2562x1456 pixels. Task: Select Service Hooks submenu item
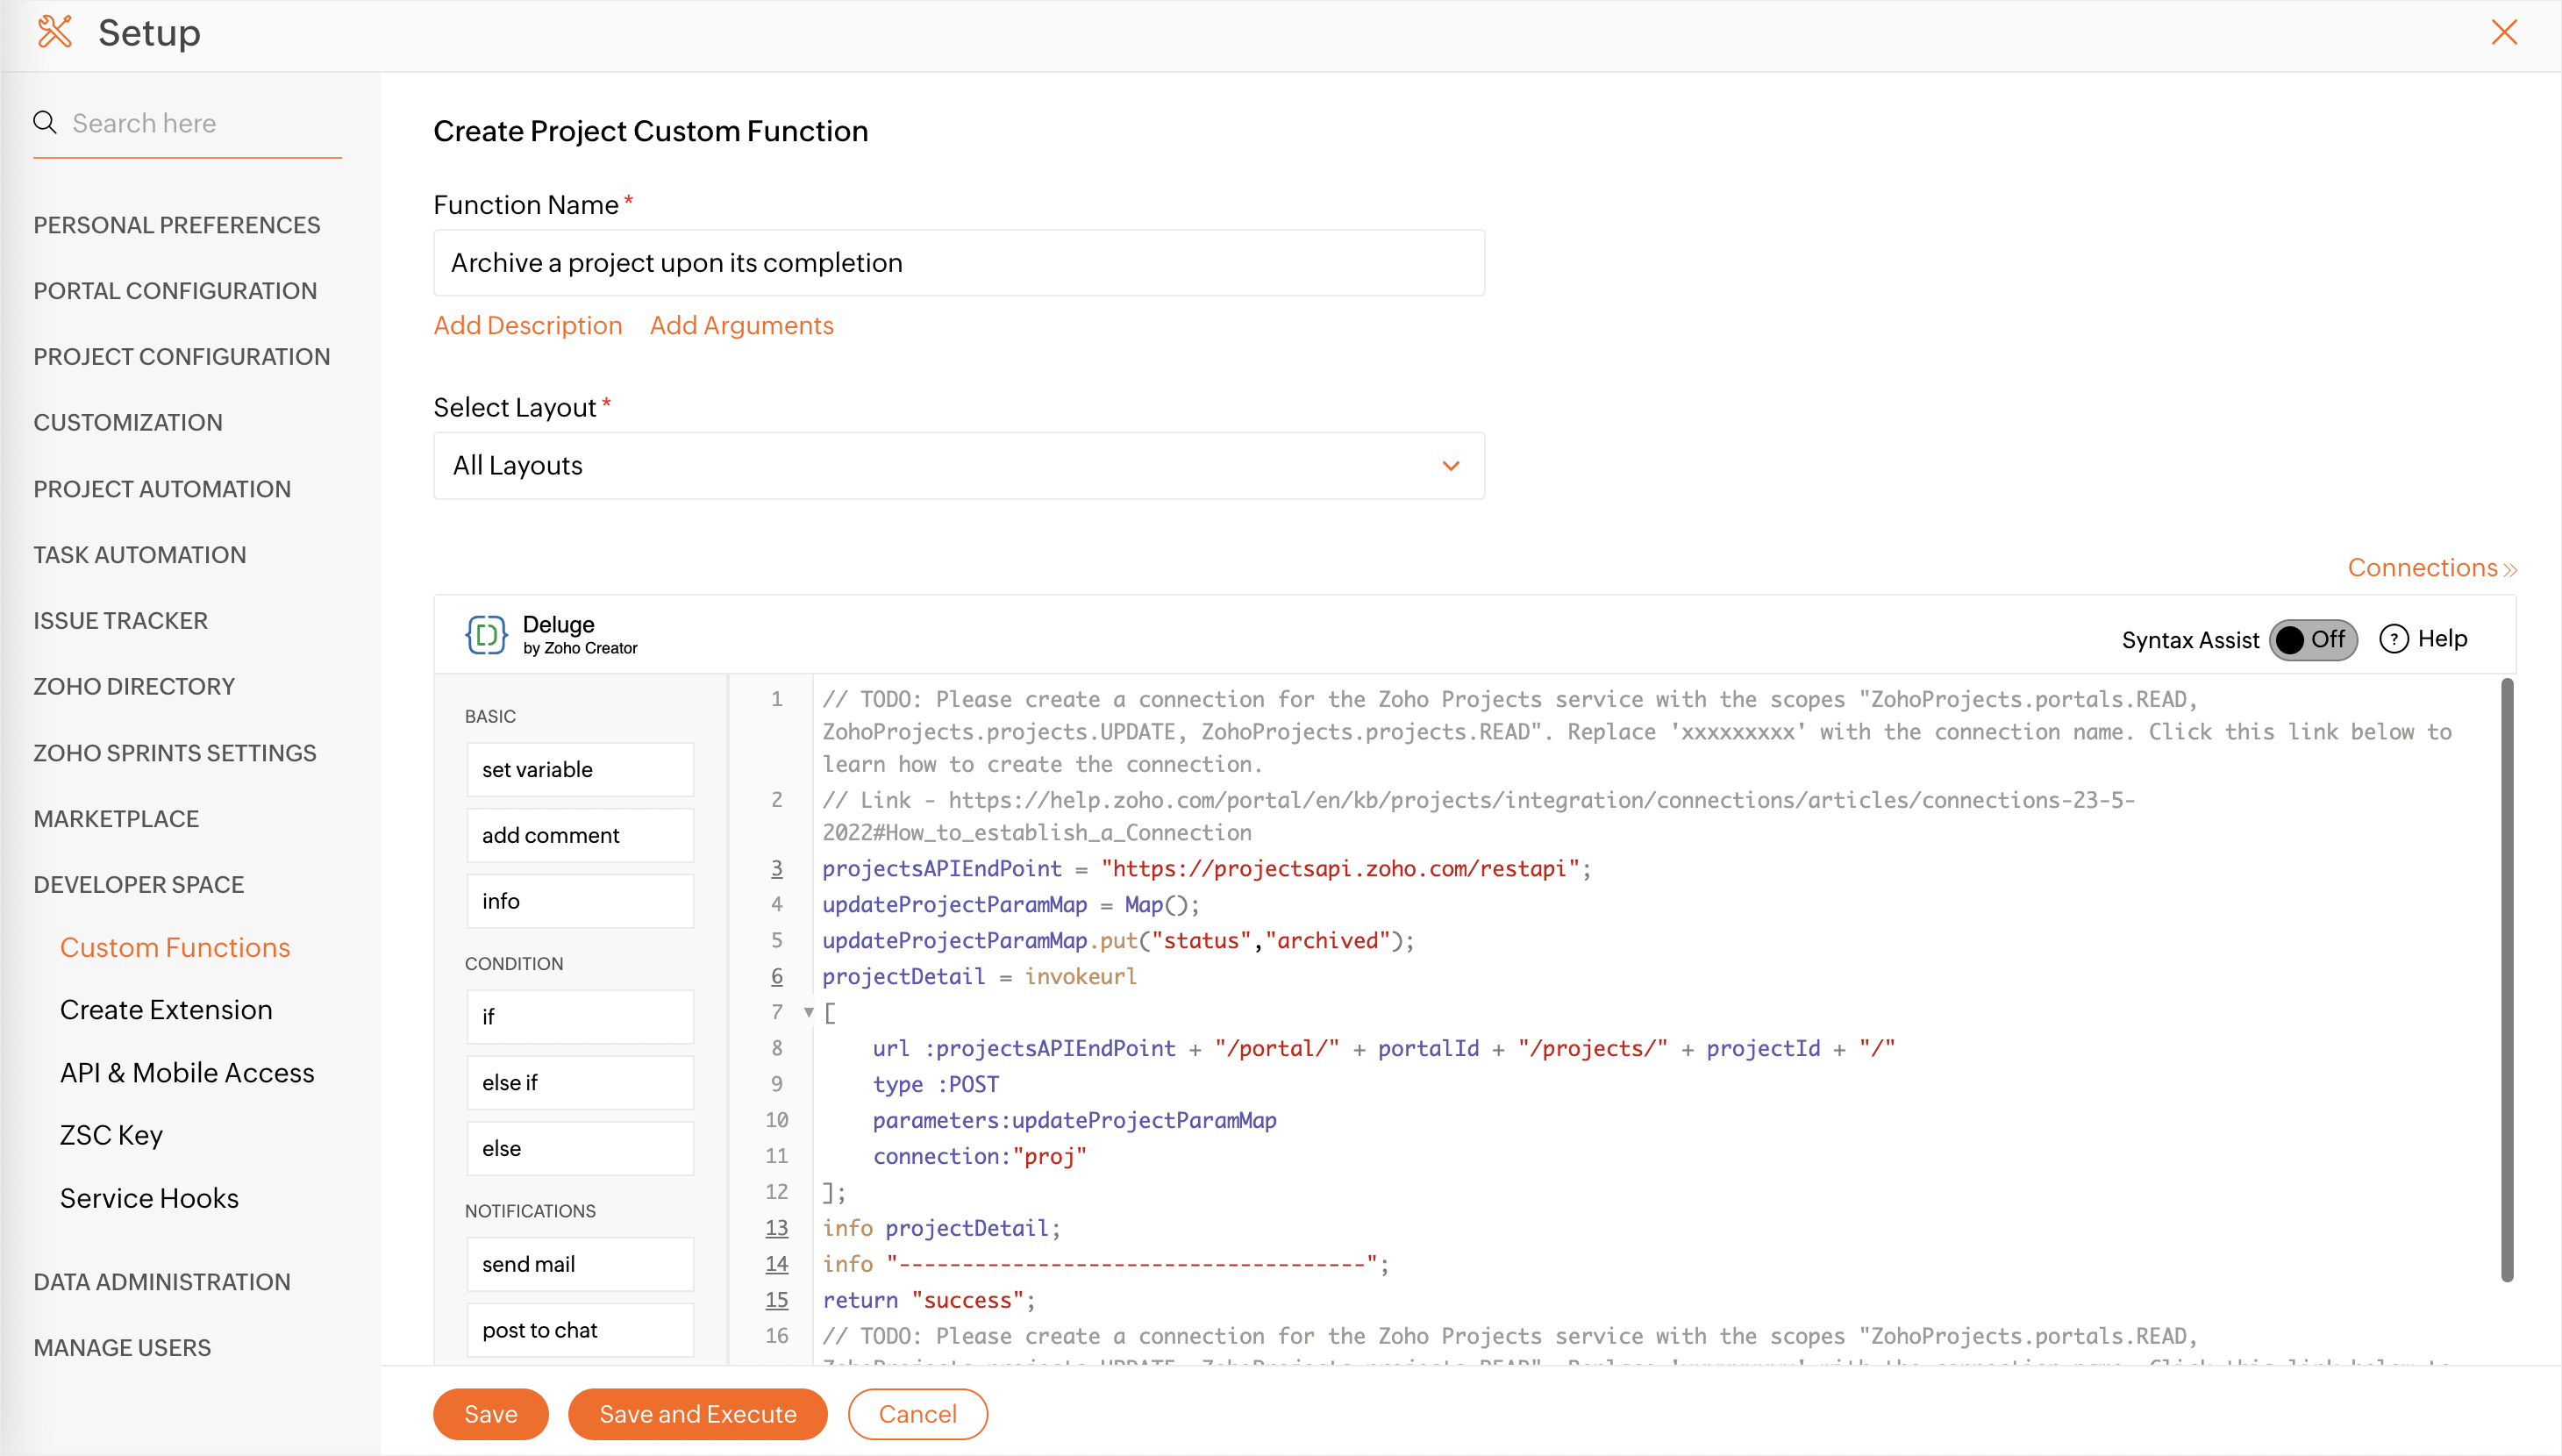[x=149, y=1199]
